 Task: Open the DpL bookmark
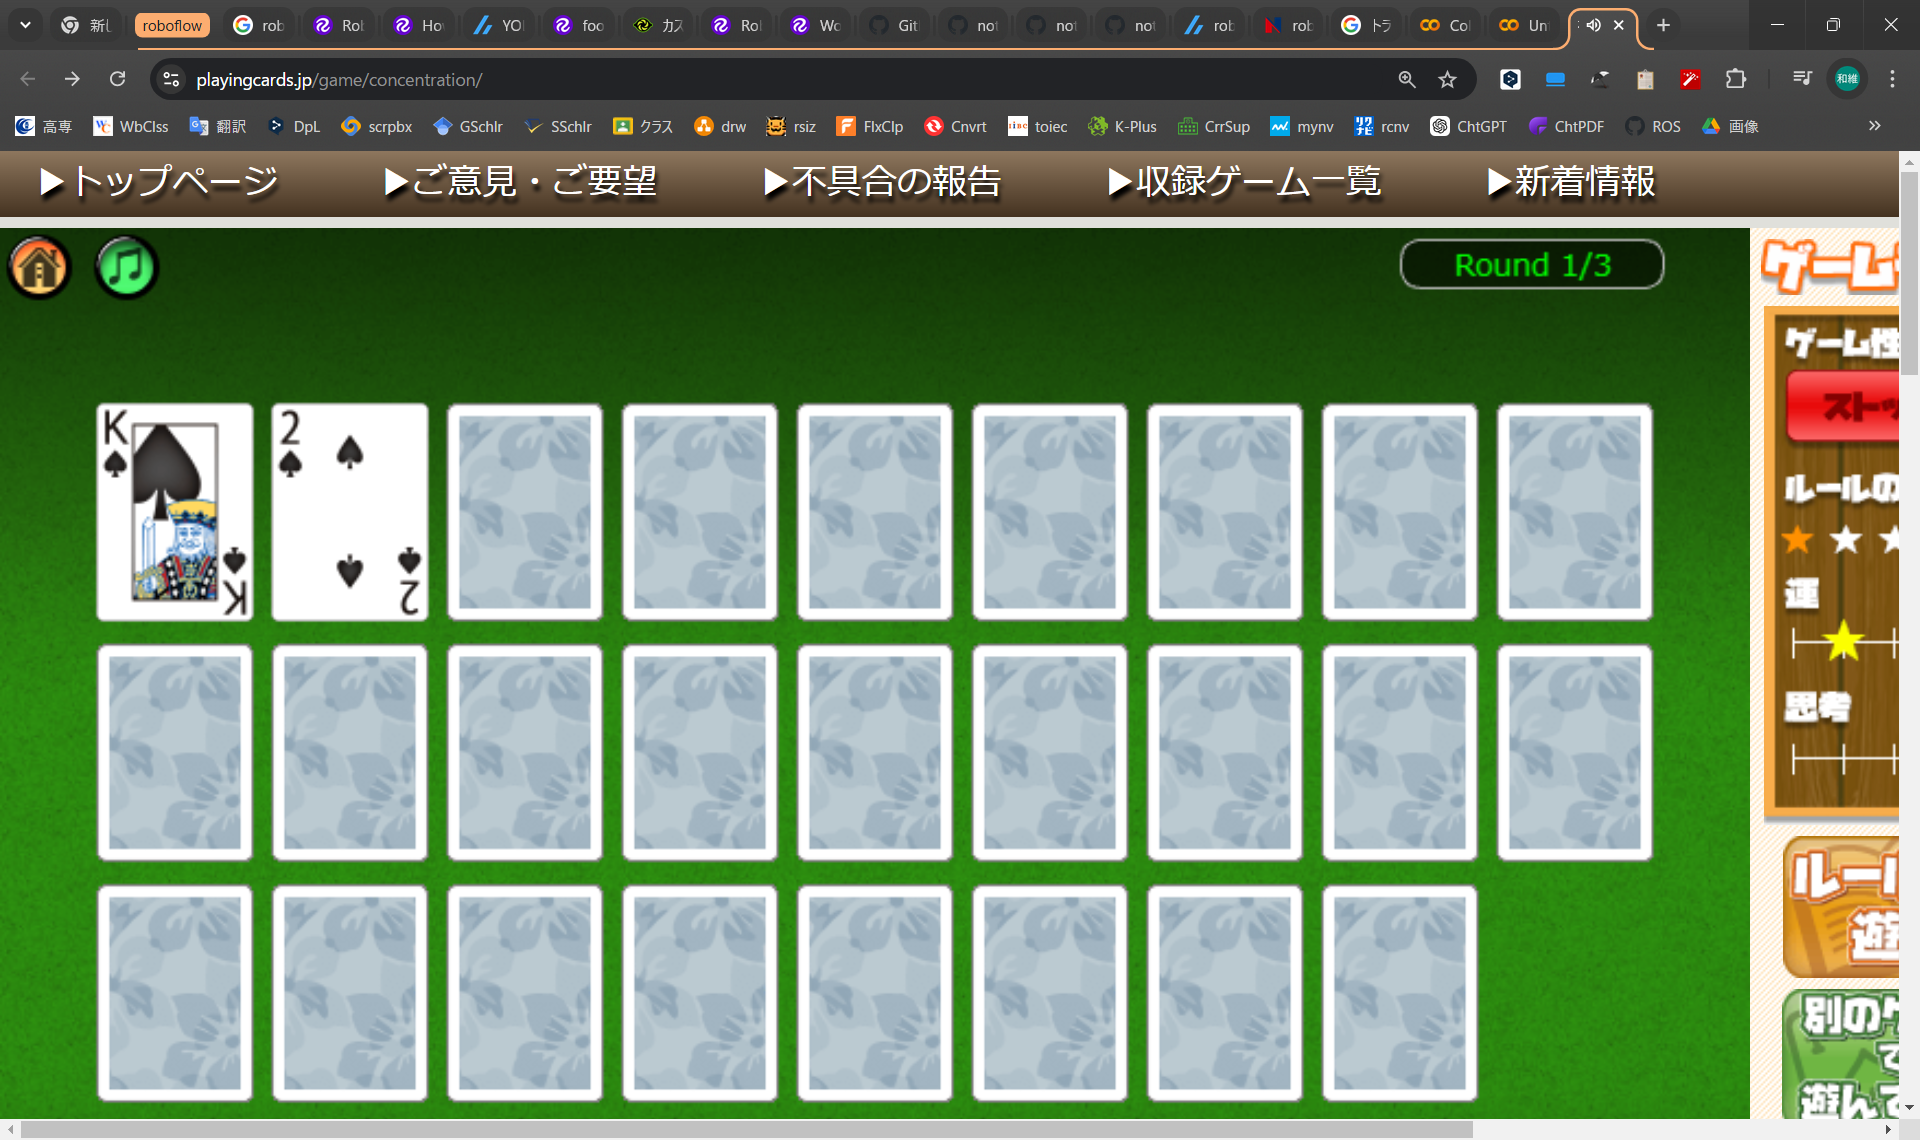pos(294,126)
